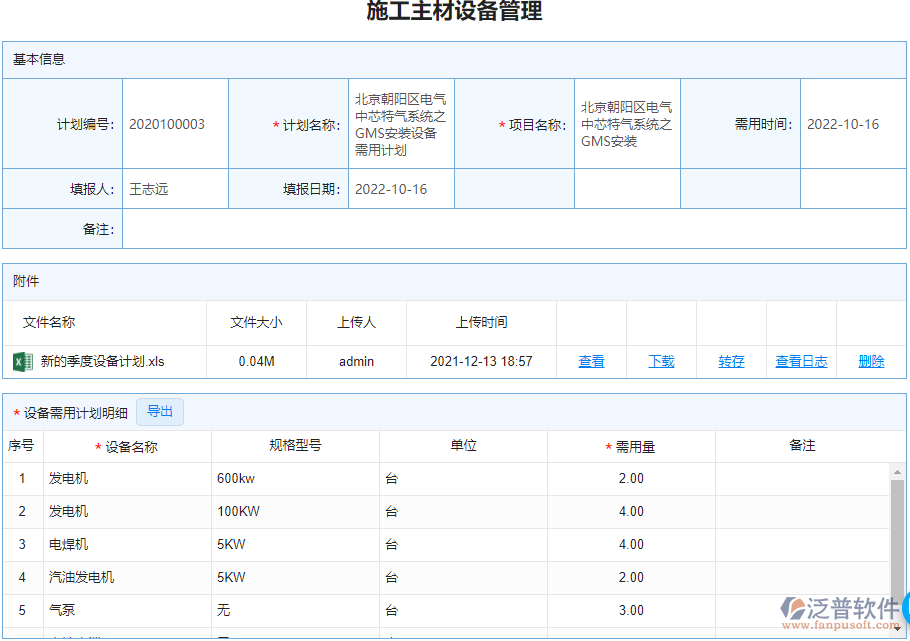Click the 设备需用计划明细 section header

tap(75, 411)
